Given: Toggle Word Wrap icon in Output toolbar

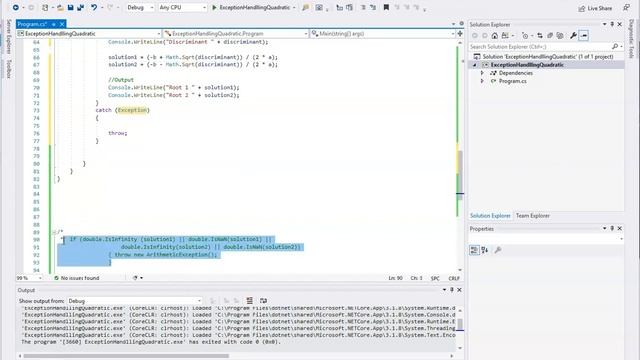Looking at the screenshot, I should coord(263,301).
